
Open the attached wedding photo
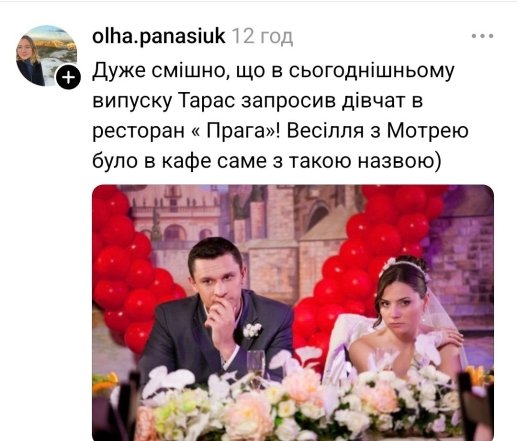point(293,313)
